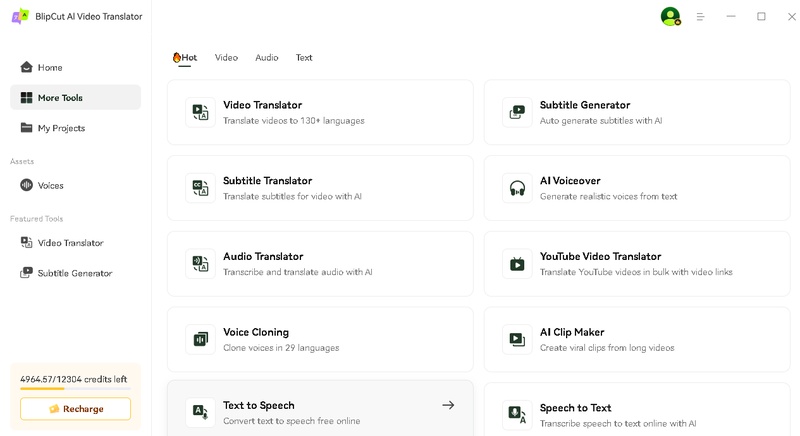Click the AI Voiceover headphones icon
This screenshot has height=436, width=800.
point(517,188)
